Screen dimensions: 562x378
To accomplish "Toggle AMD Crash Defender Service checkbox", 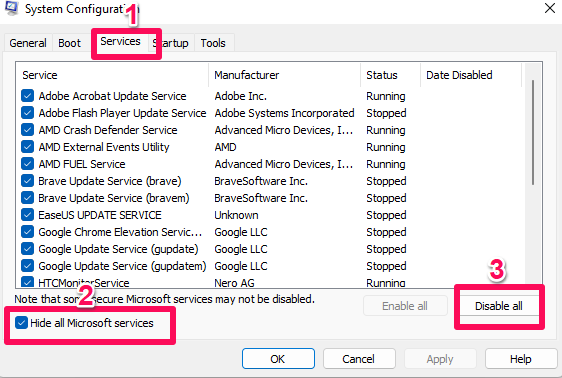I will click(28, 130).
